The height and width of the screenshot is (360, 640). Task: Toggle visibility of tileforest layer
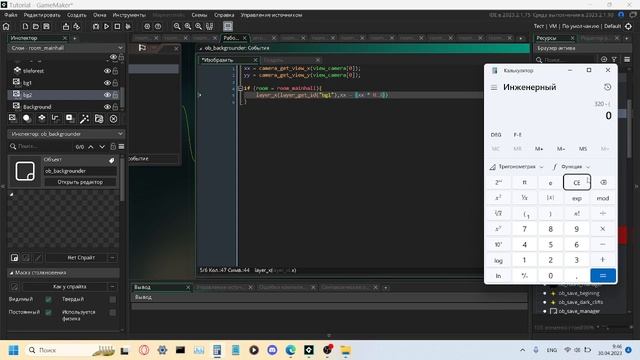[x=107, y=71]
